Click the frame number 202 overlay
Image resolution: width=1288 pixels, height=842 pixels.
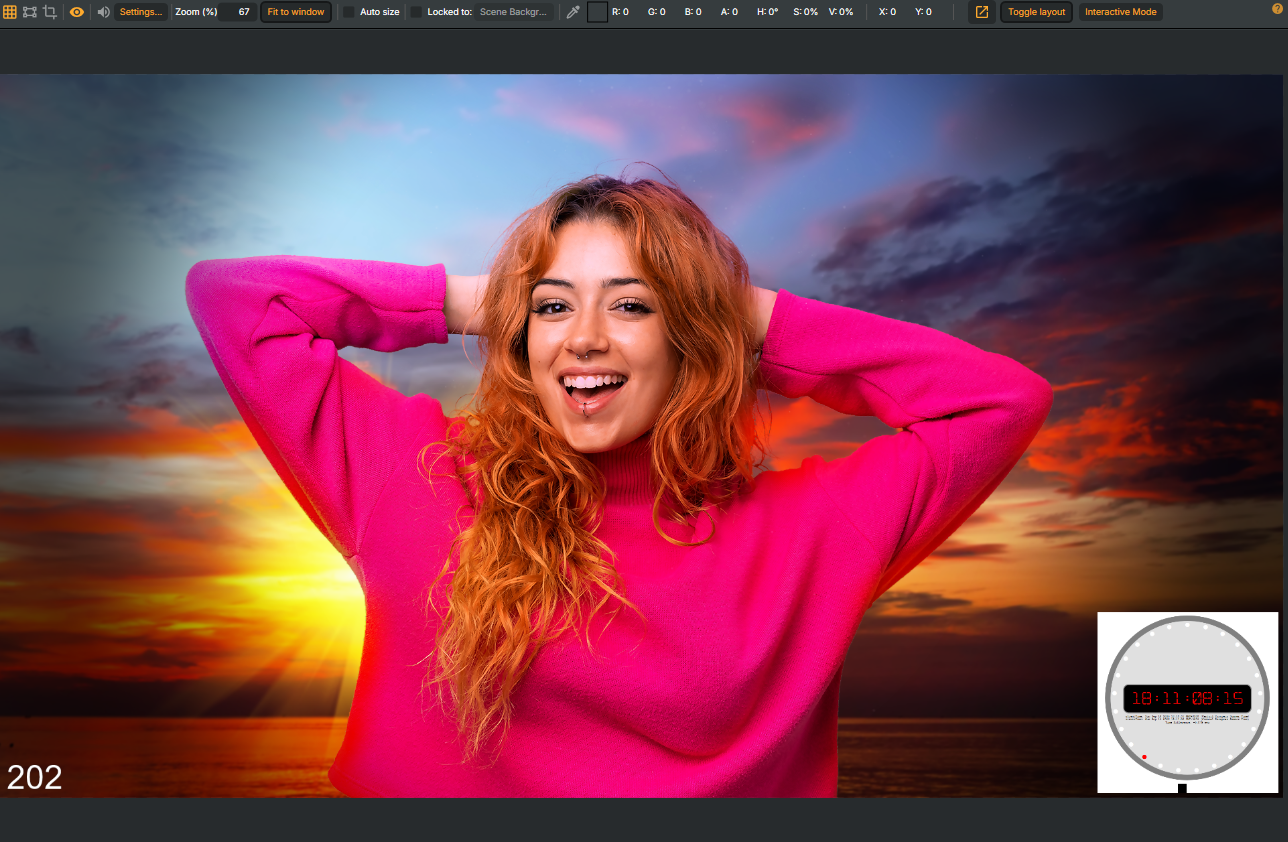(34, 777)
